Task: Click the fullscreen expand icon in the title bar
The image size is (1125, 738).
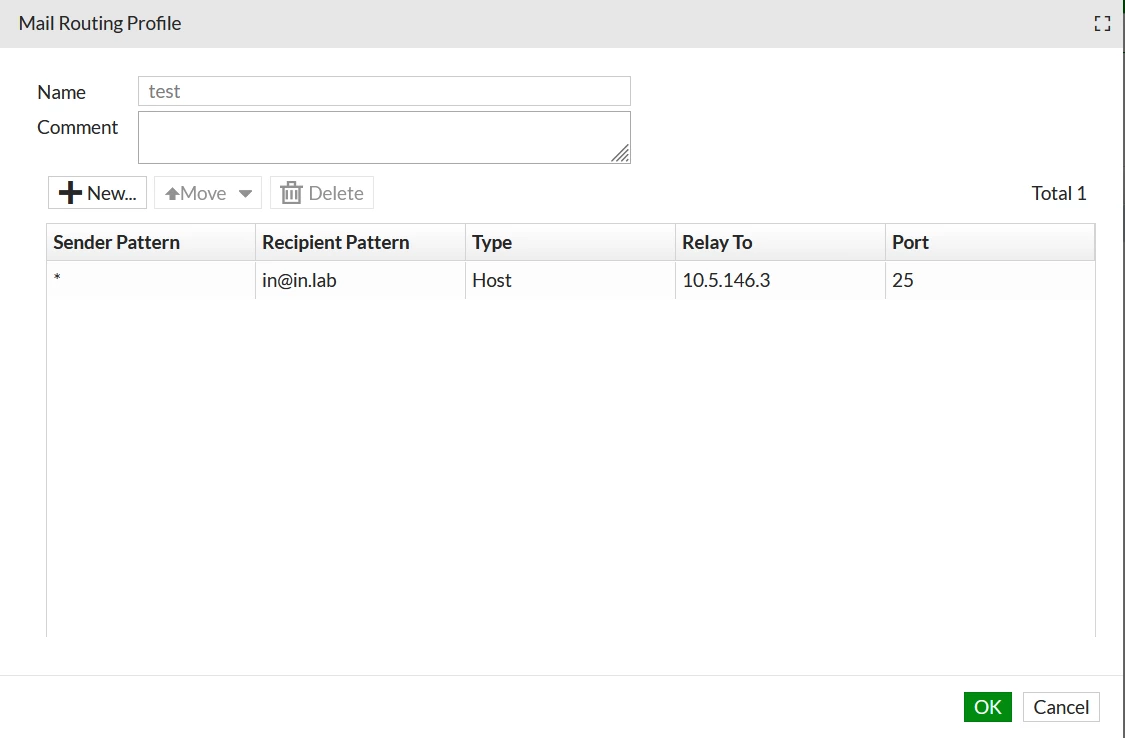Action: coord(1102,24)
